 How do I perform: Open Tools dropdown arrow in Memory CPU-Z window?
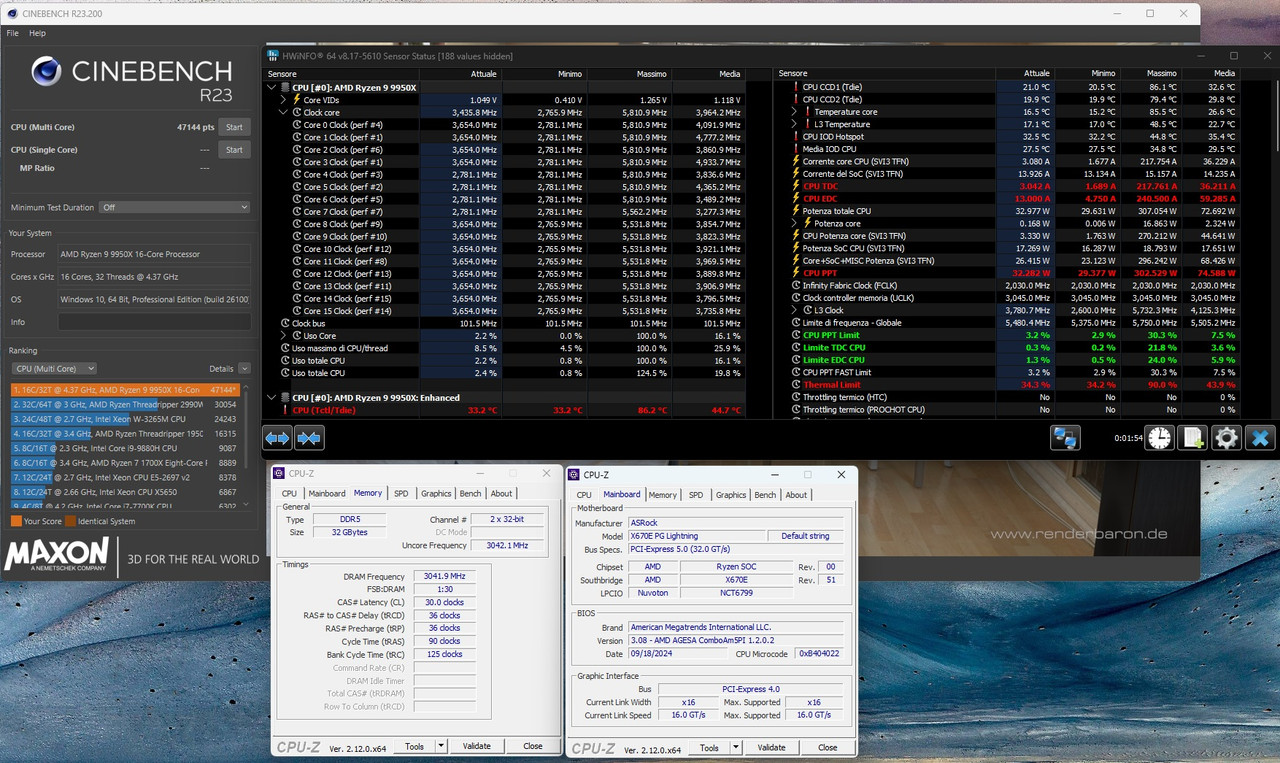[x=440, y=746]
